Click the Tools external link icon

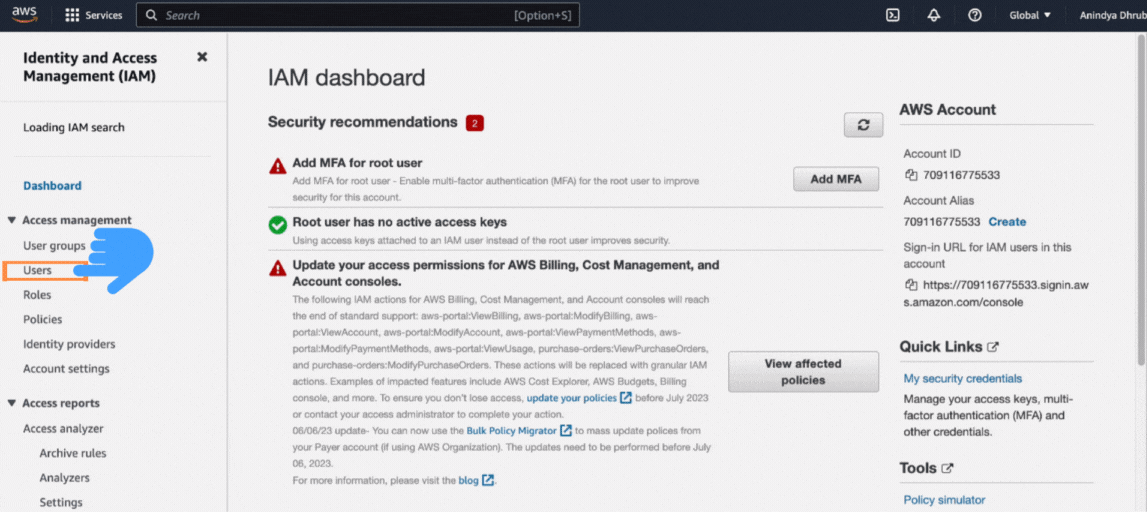click(948, 468)
